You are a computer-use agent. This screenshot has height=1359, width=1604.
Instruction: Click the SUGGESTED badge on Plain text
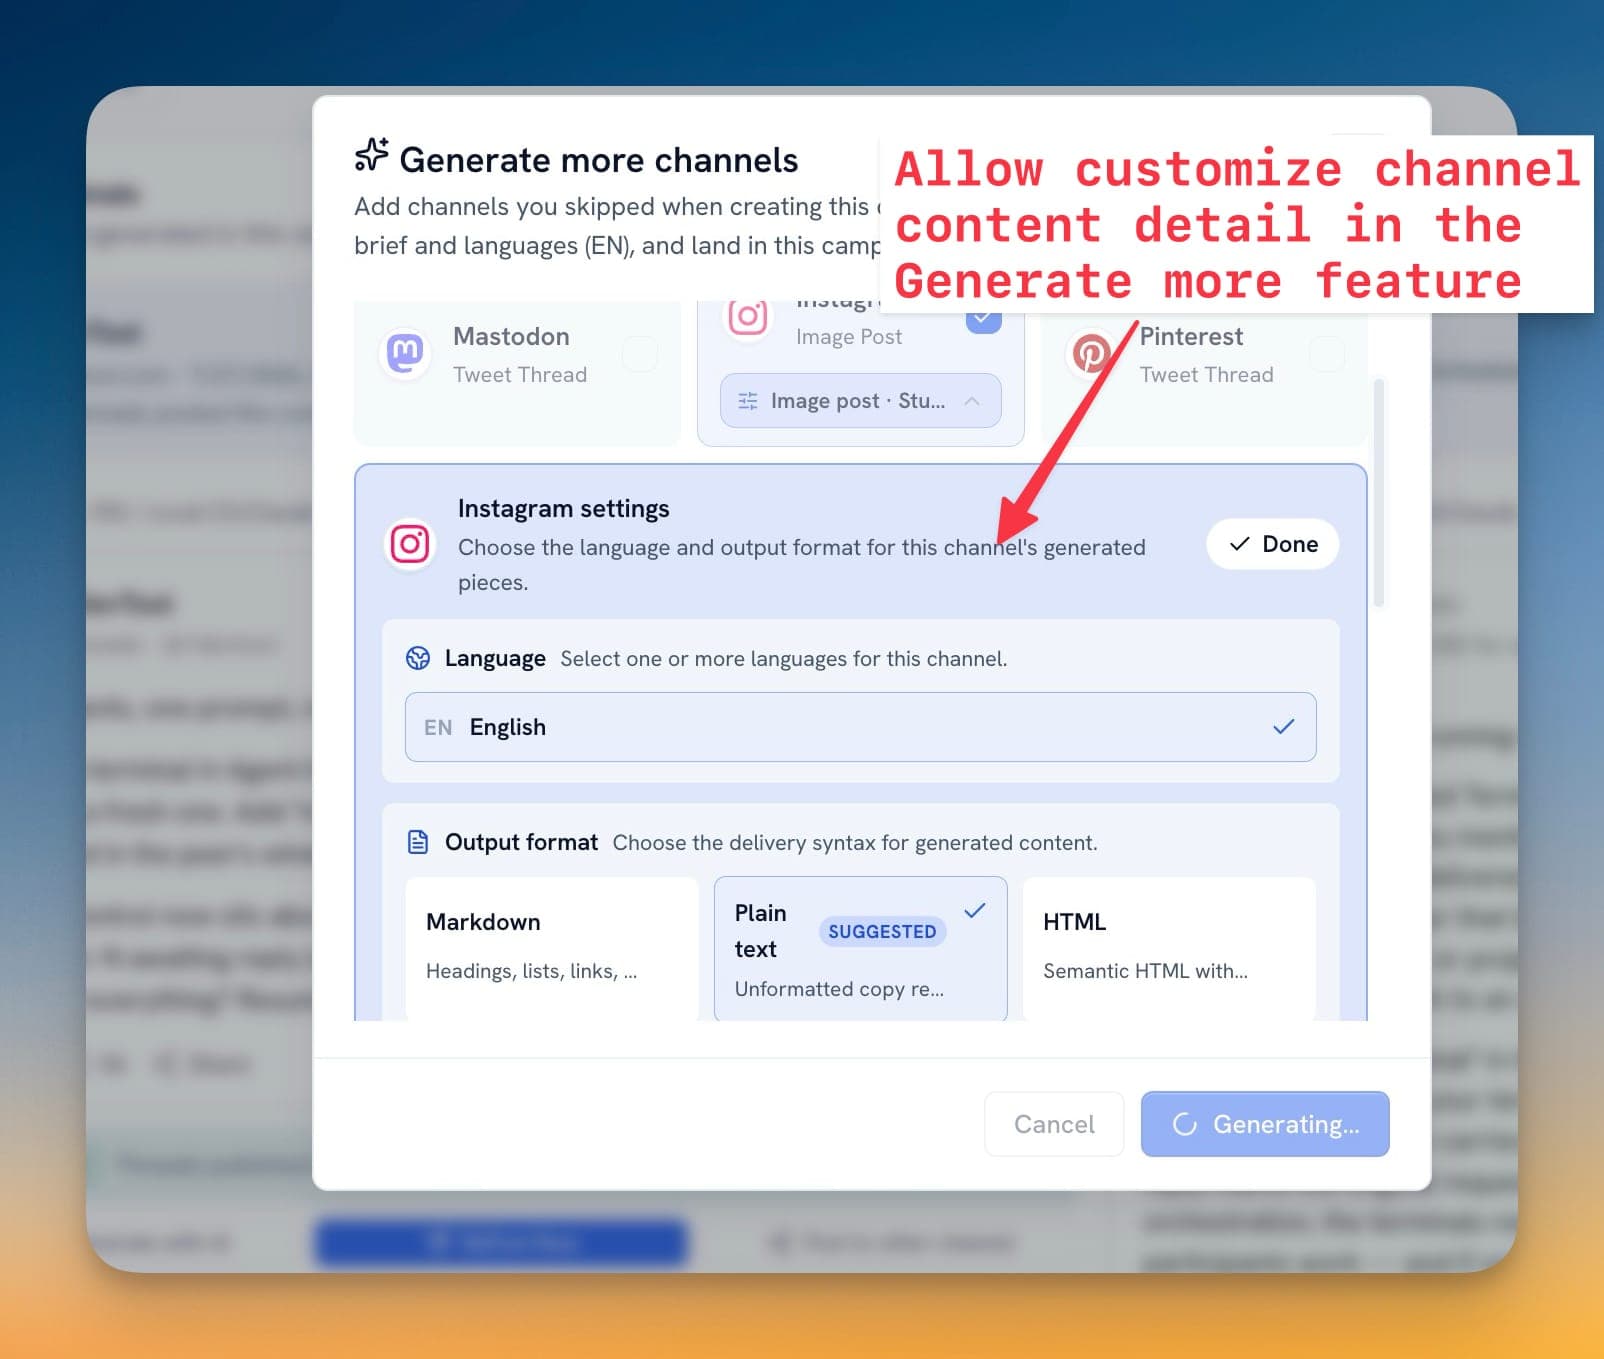point(882,931)
